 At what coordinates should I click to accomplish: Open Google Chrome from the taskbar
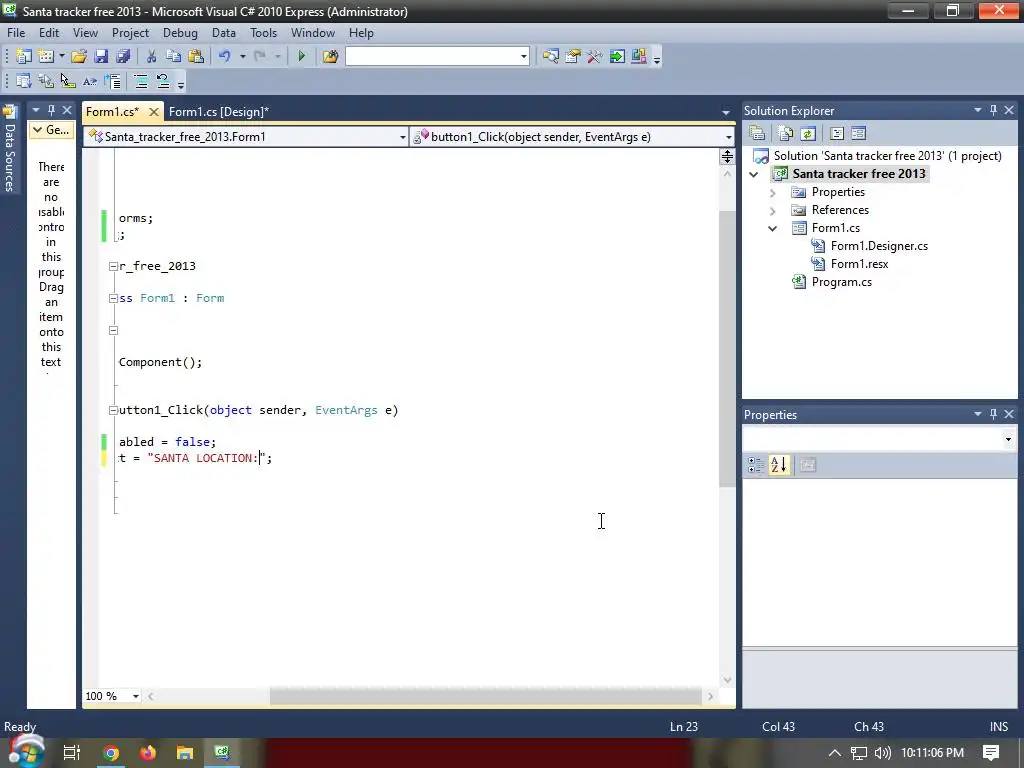(111, 753)
